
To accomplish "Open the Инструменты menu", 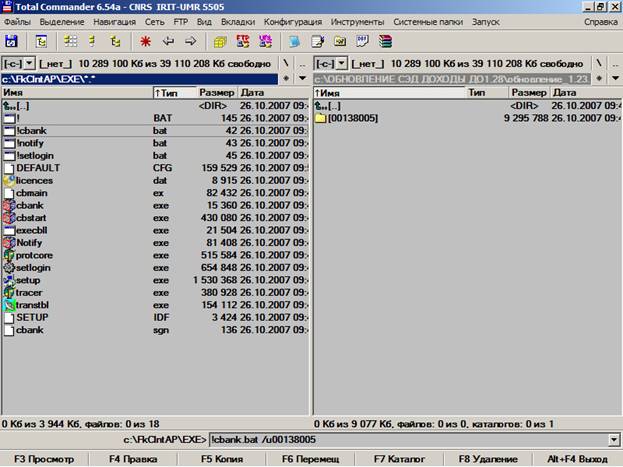I will [x=357, y=22].
